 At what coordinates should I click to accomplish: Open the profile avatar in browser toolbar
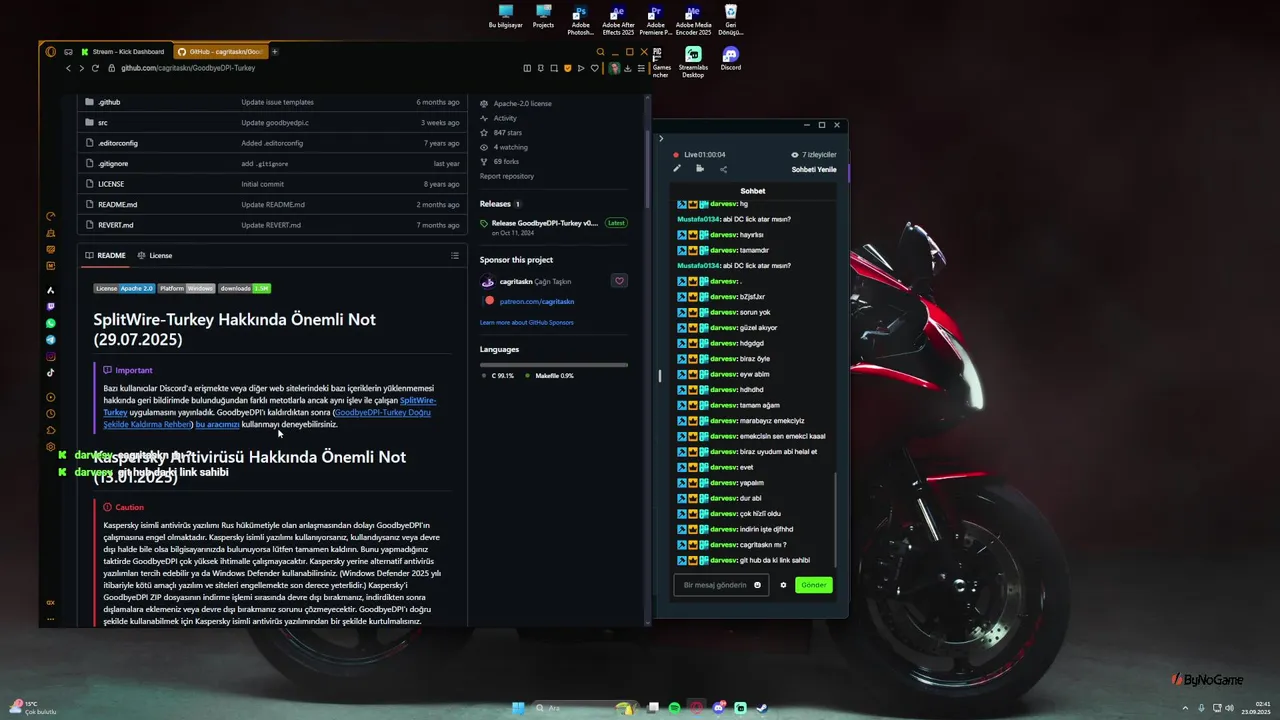click(615, 68)
